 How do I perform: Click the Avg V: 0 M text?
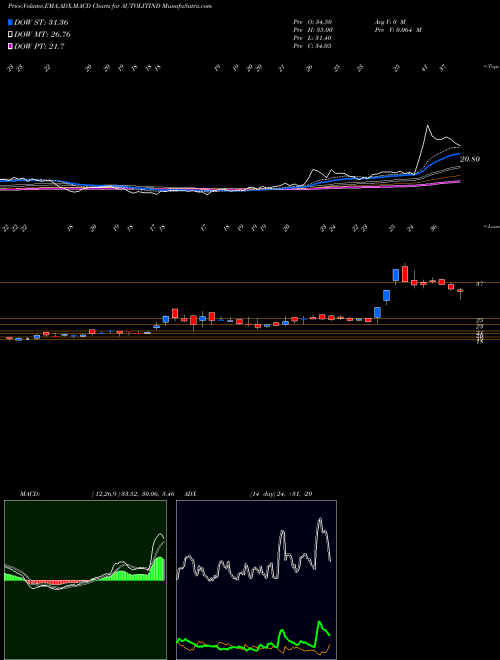click(389, 21)
